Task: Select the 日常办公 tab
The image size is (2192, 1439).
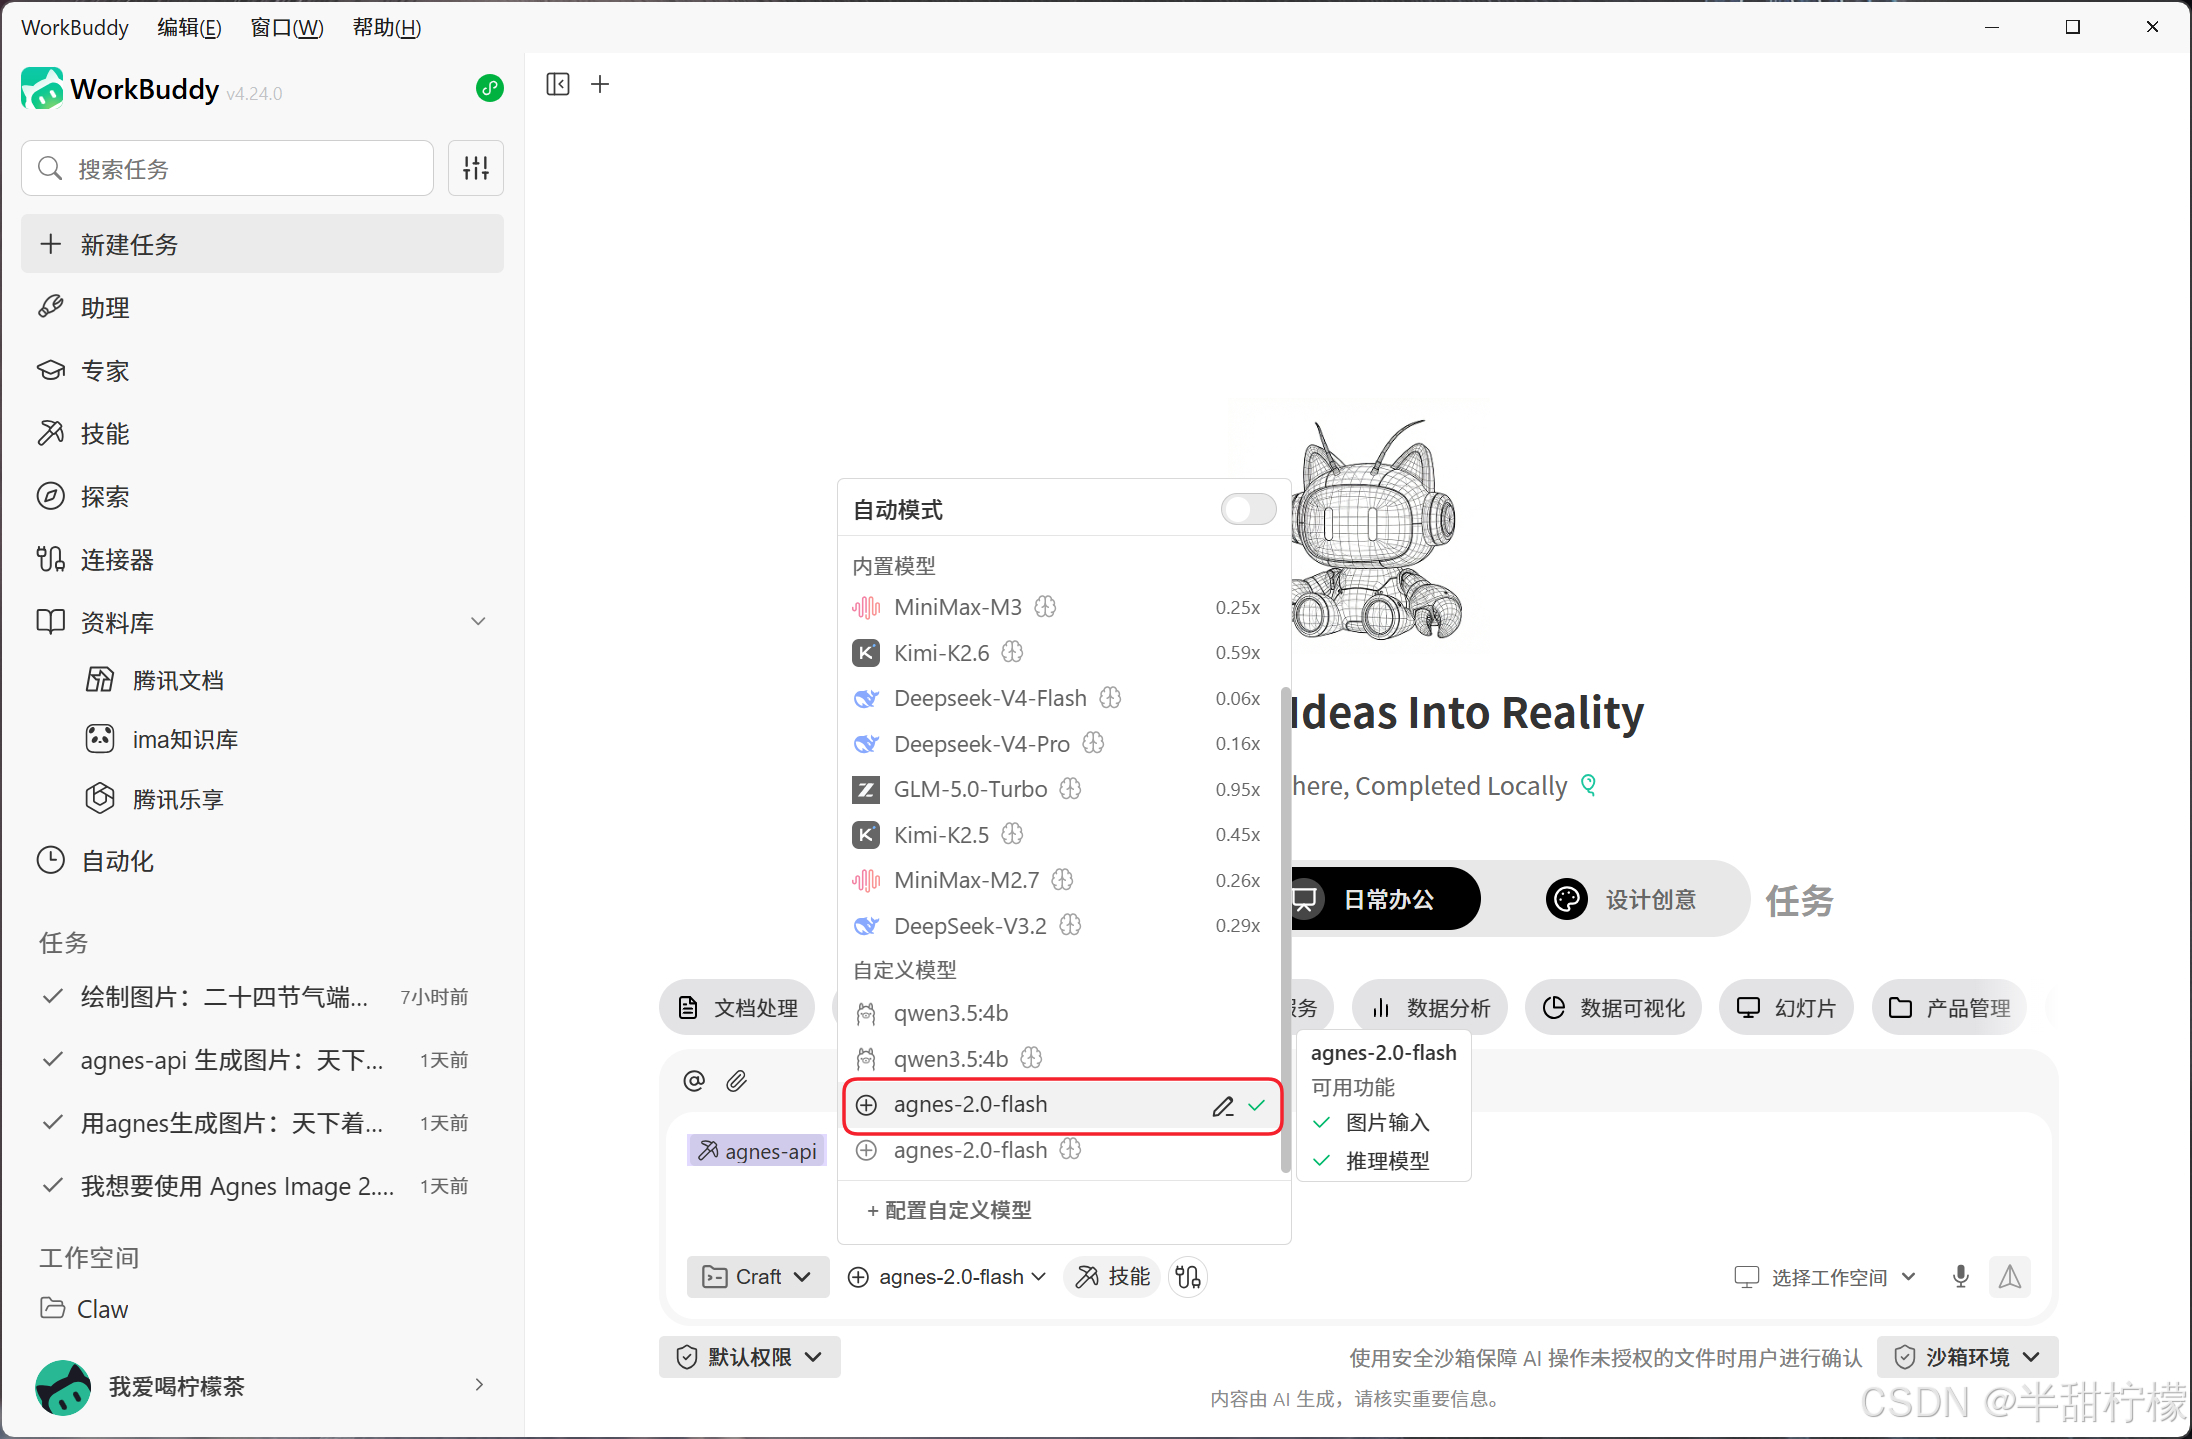Action: pos(1384,899)
